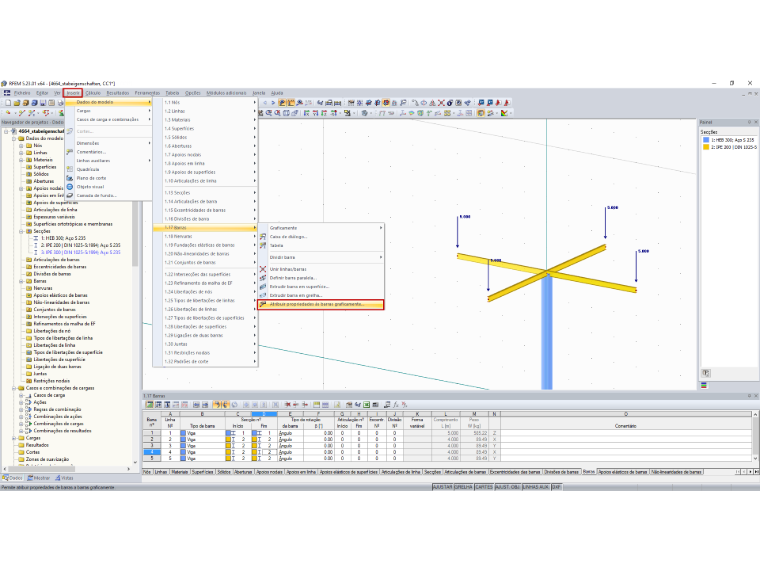Expand the Dividir barra submenu
Screen dimensions: 760x570
pos(321,258)
